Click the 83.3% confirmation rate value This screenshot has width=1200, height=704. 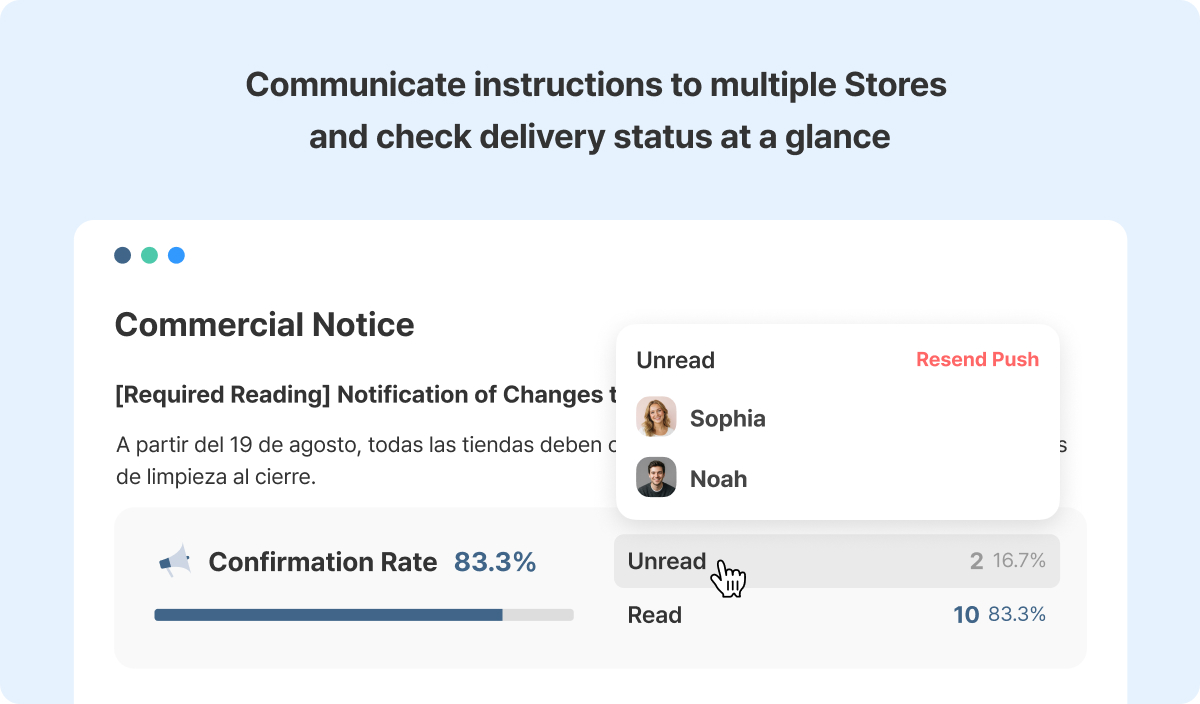coord(495,562)
